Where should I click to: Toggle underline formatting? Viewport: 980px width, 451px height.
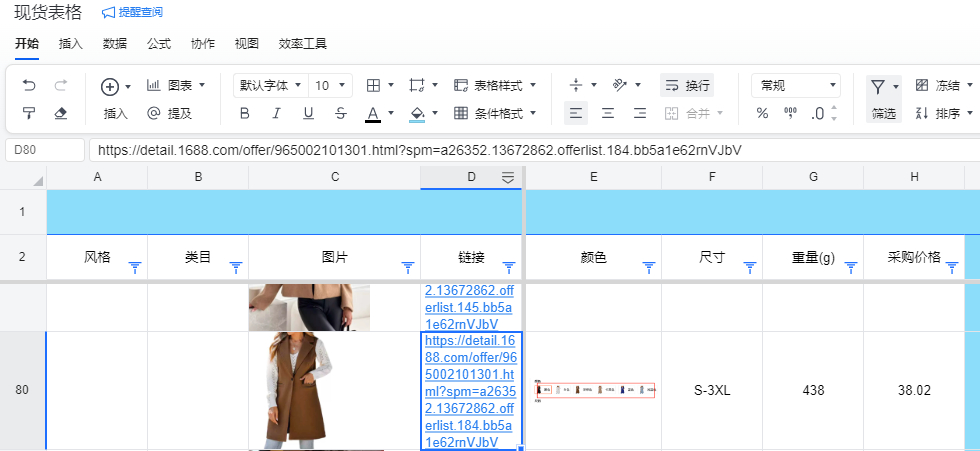click(x=308, y=113)
